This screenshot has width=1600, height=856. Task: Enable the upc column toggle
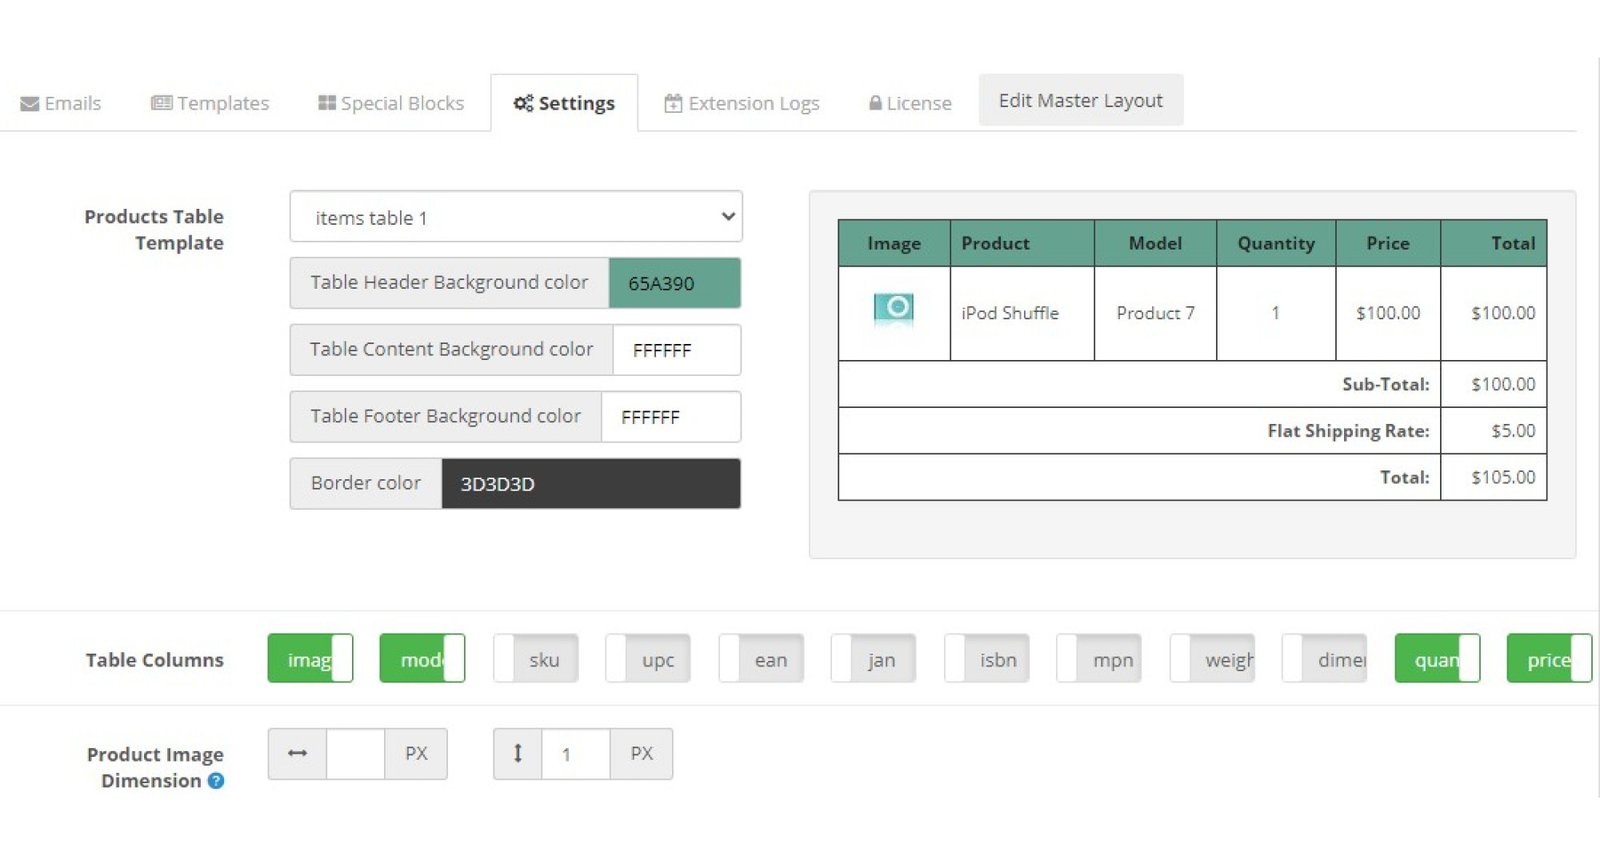pos(648,659)
